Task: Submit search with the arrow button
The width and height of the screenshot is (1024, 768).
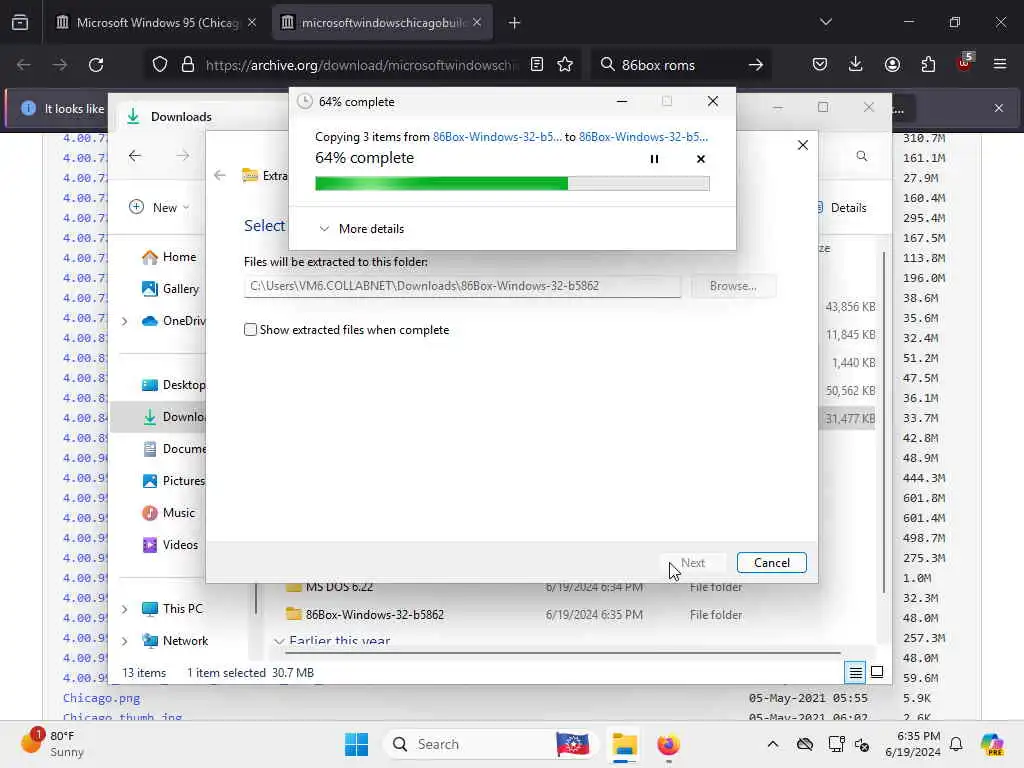Action: pyautogui.click(x=756, y=65)
